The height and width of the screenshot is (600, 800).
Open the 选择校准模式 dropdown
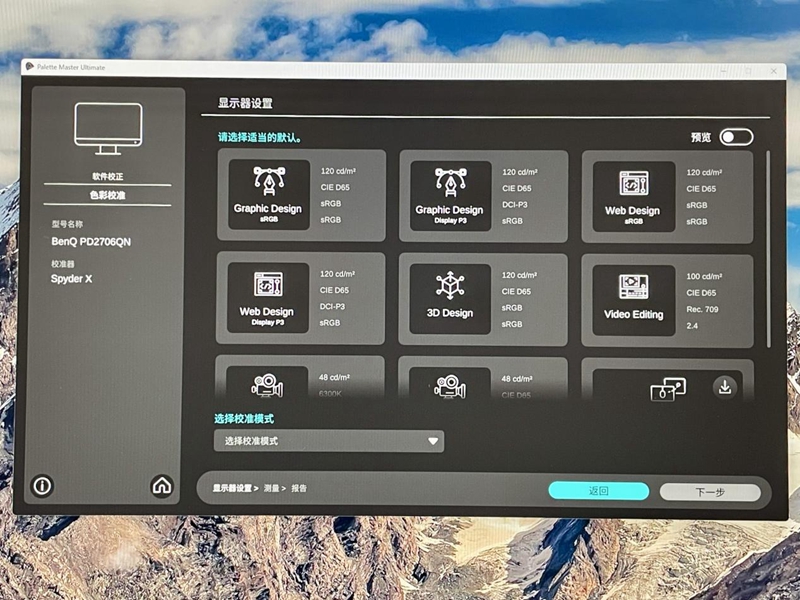click(328, 441)
